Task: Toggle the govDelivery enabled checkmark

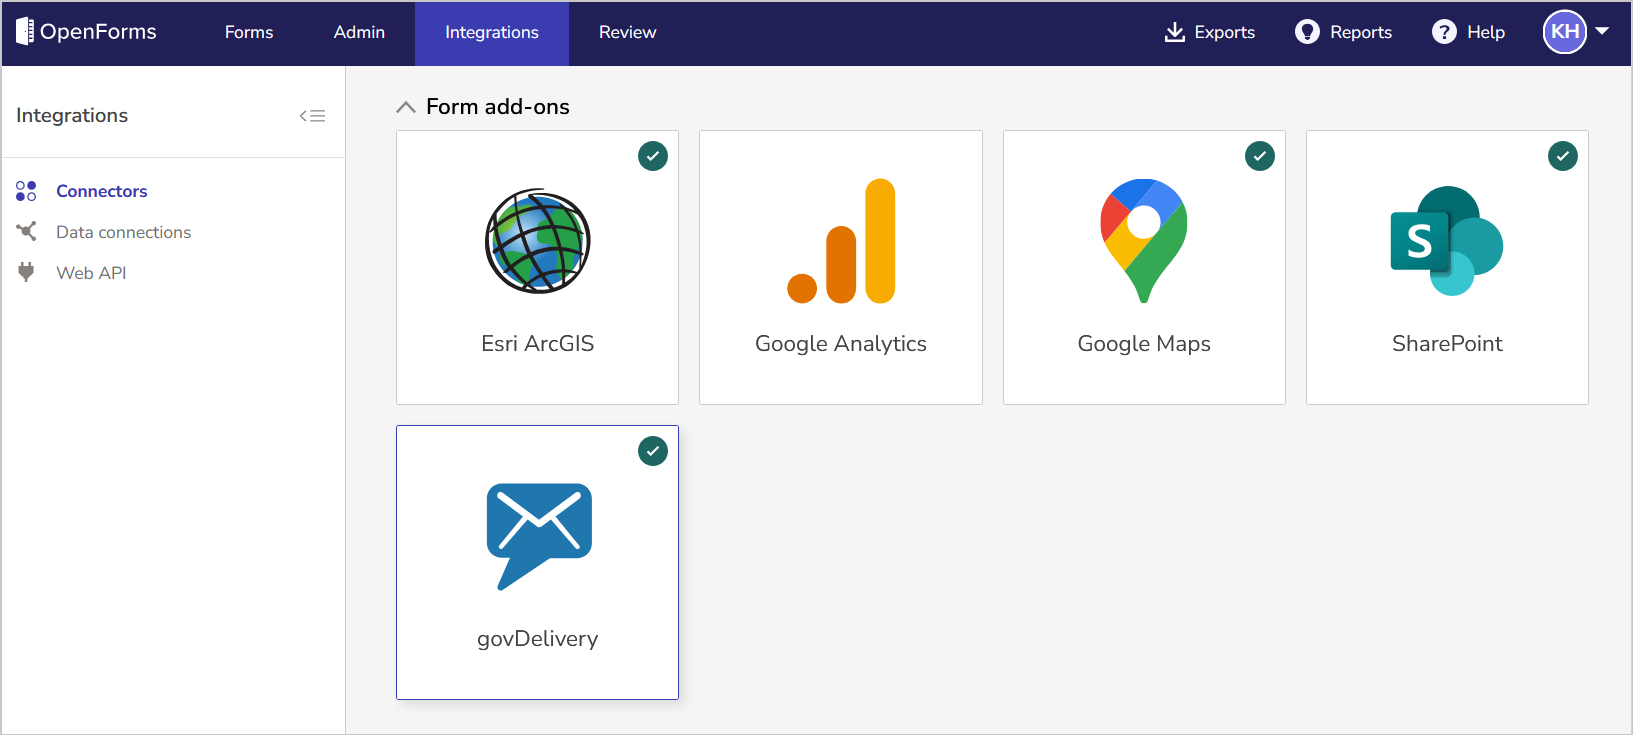Action: tap(653, 451)
